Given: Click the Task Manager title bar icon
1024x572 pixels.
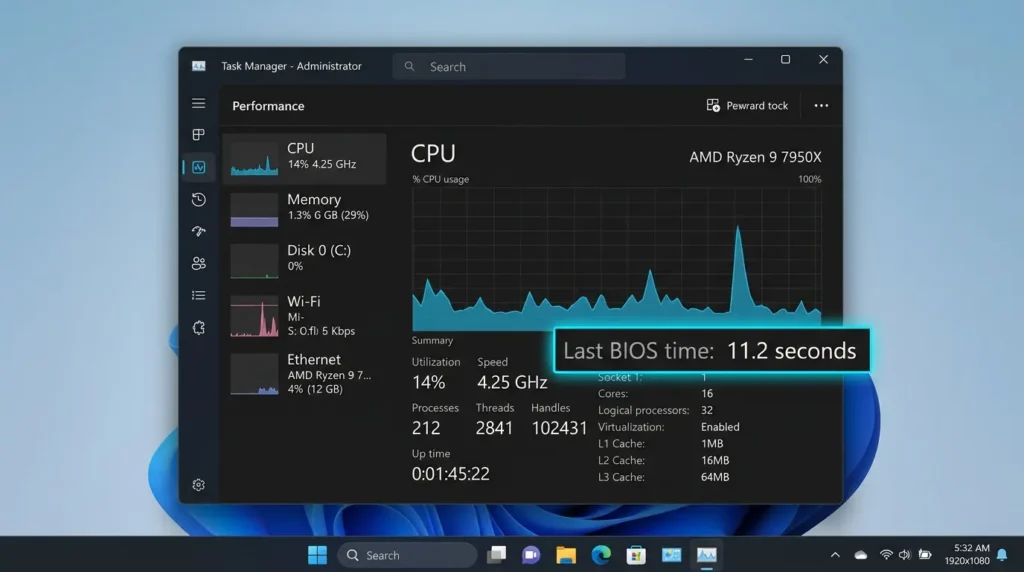Looking at the screenshot, I should tap(199, 66).
